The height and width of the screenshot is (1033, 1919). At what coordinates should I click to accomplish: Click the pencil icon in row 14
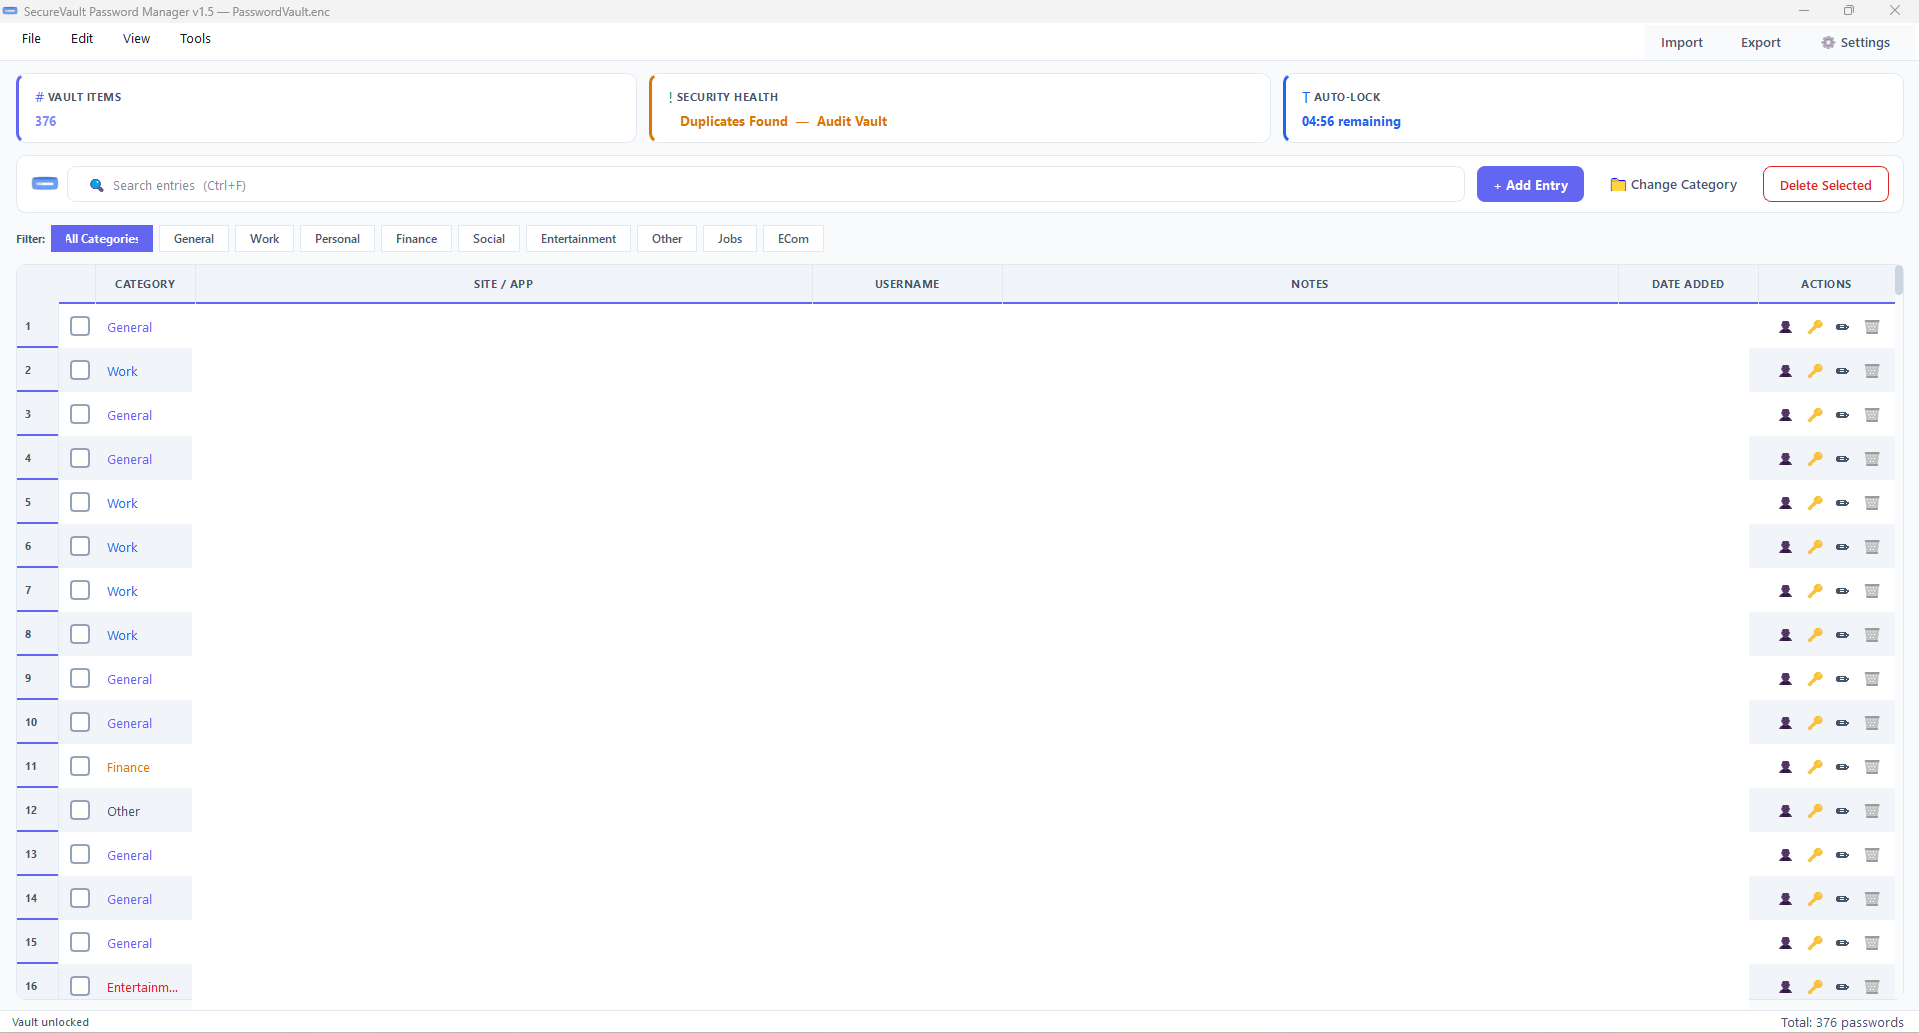point(1842,899)
